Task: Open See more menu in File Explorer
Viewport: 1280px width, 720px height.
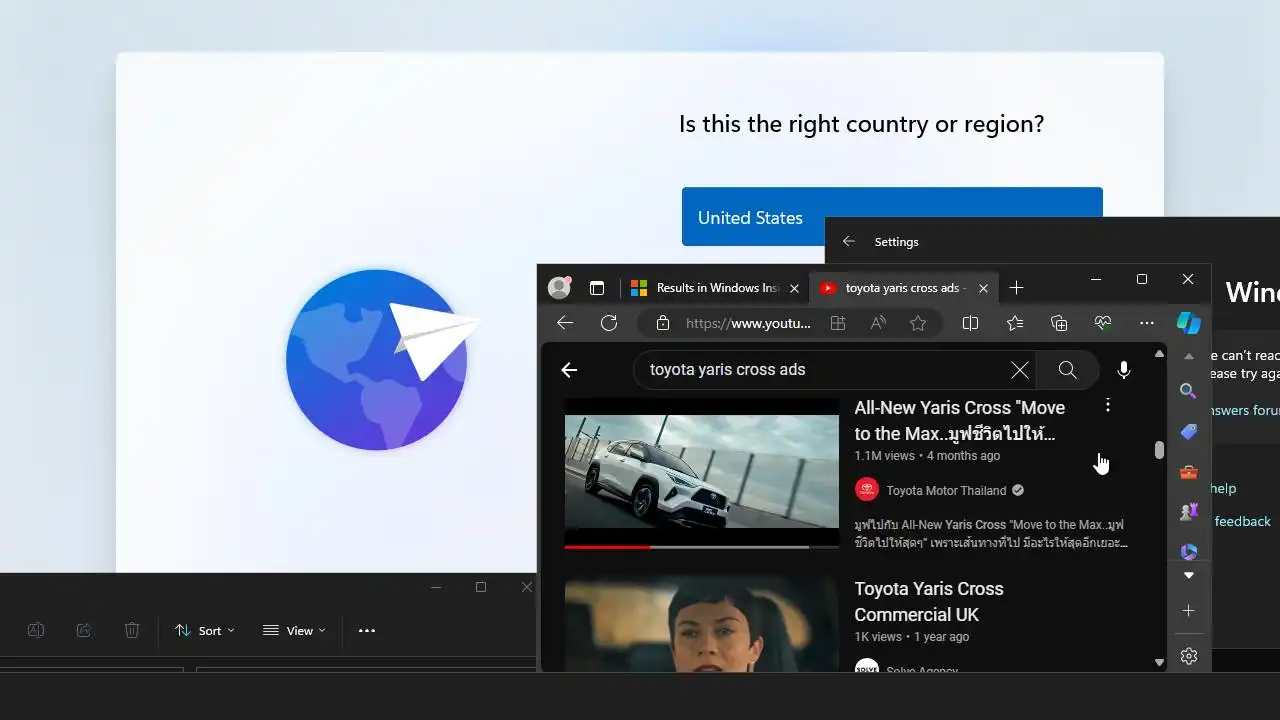Action: pos(367,630)
